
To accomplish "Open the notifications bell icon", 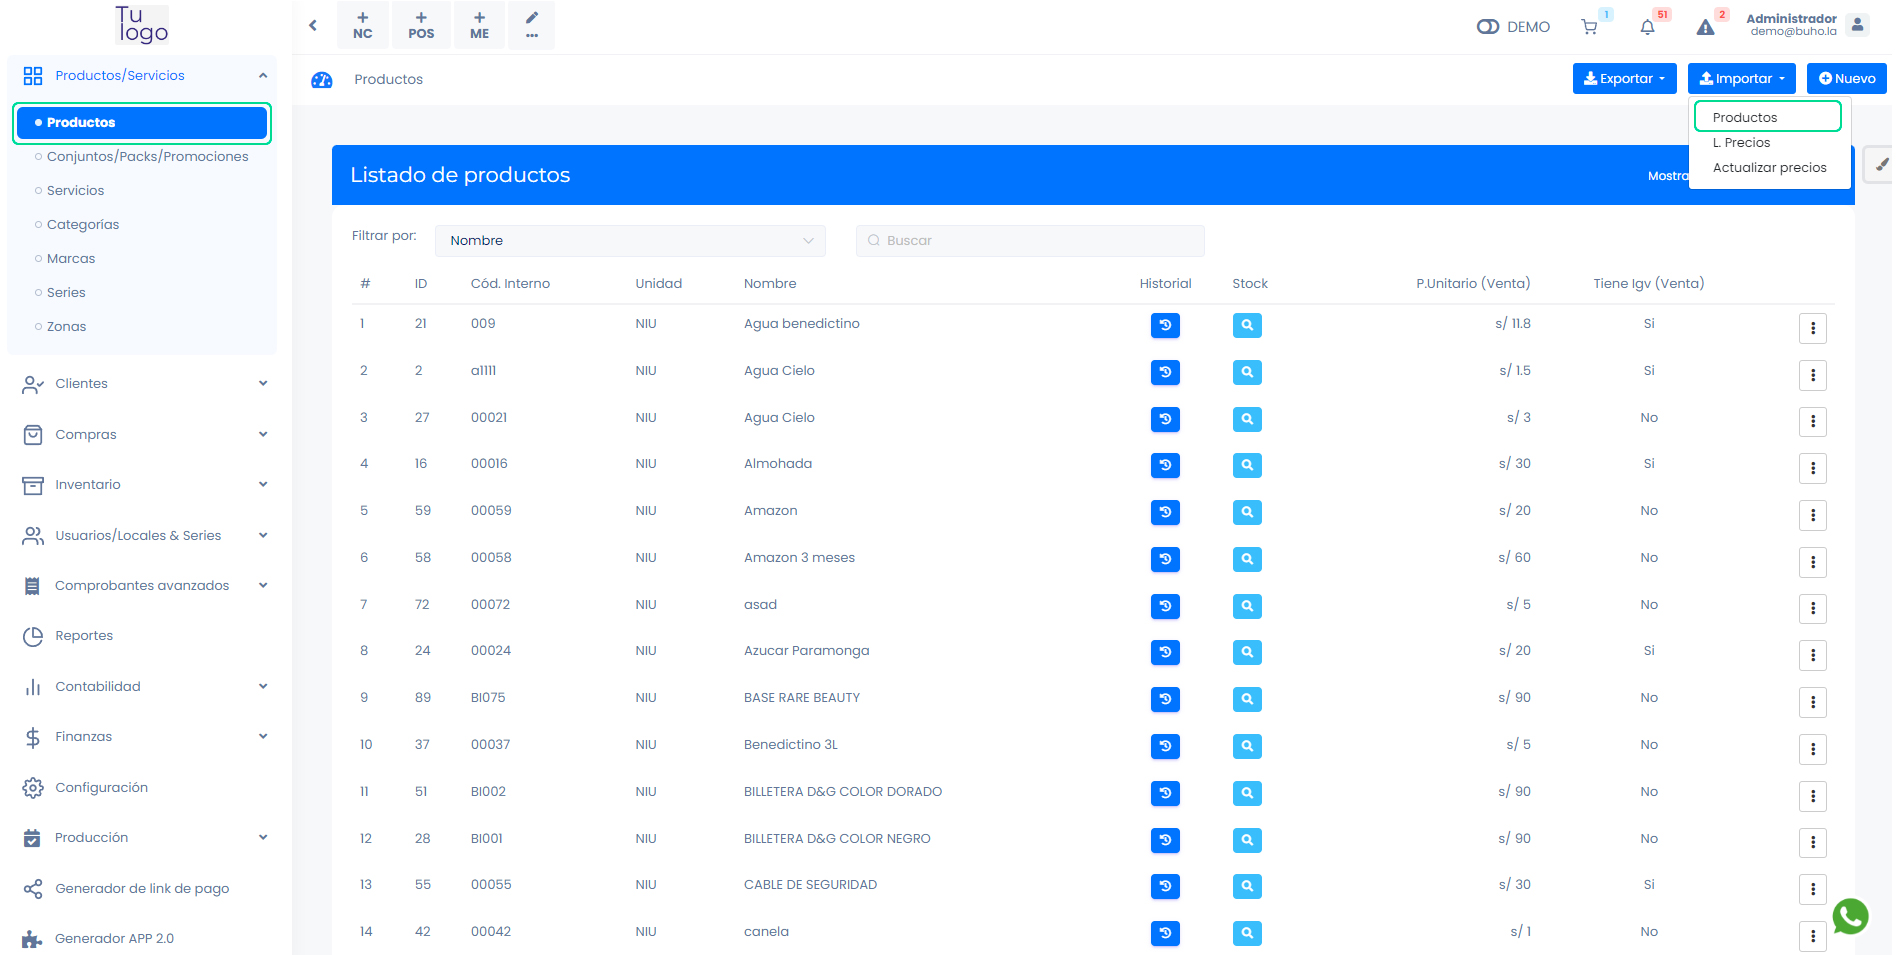I will 1647,27.
